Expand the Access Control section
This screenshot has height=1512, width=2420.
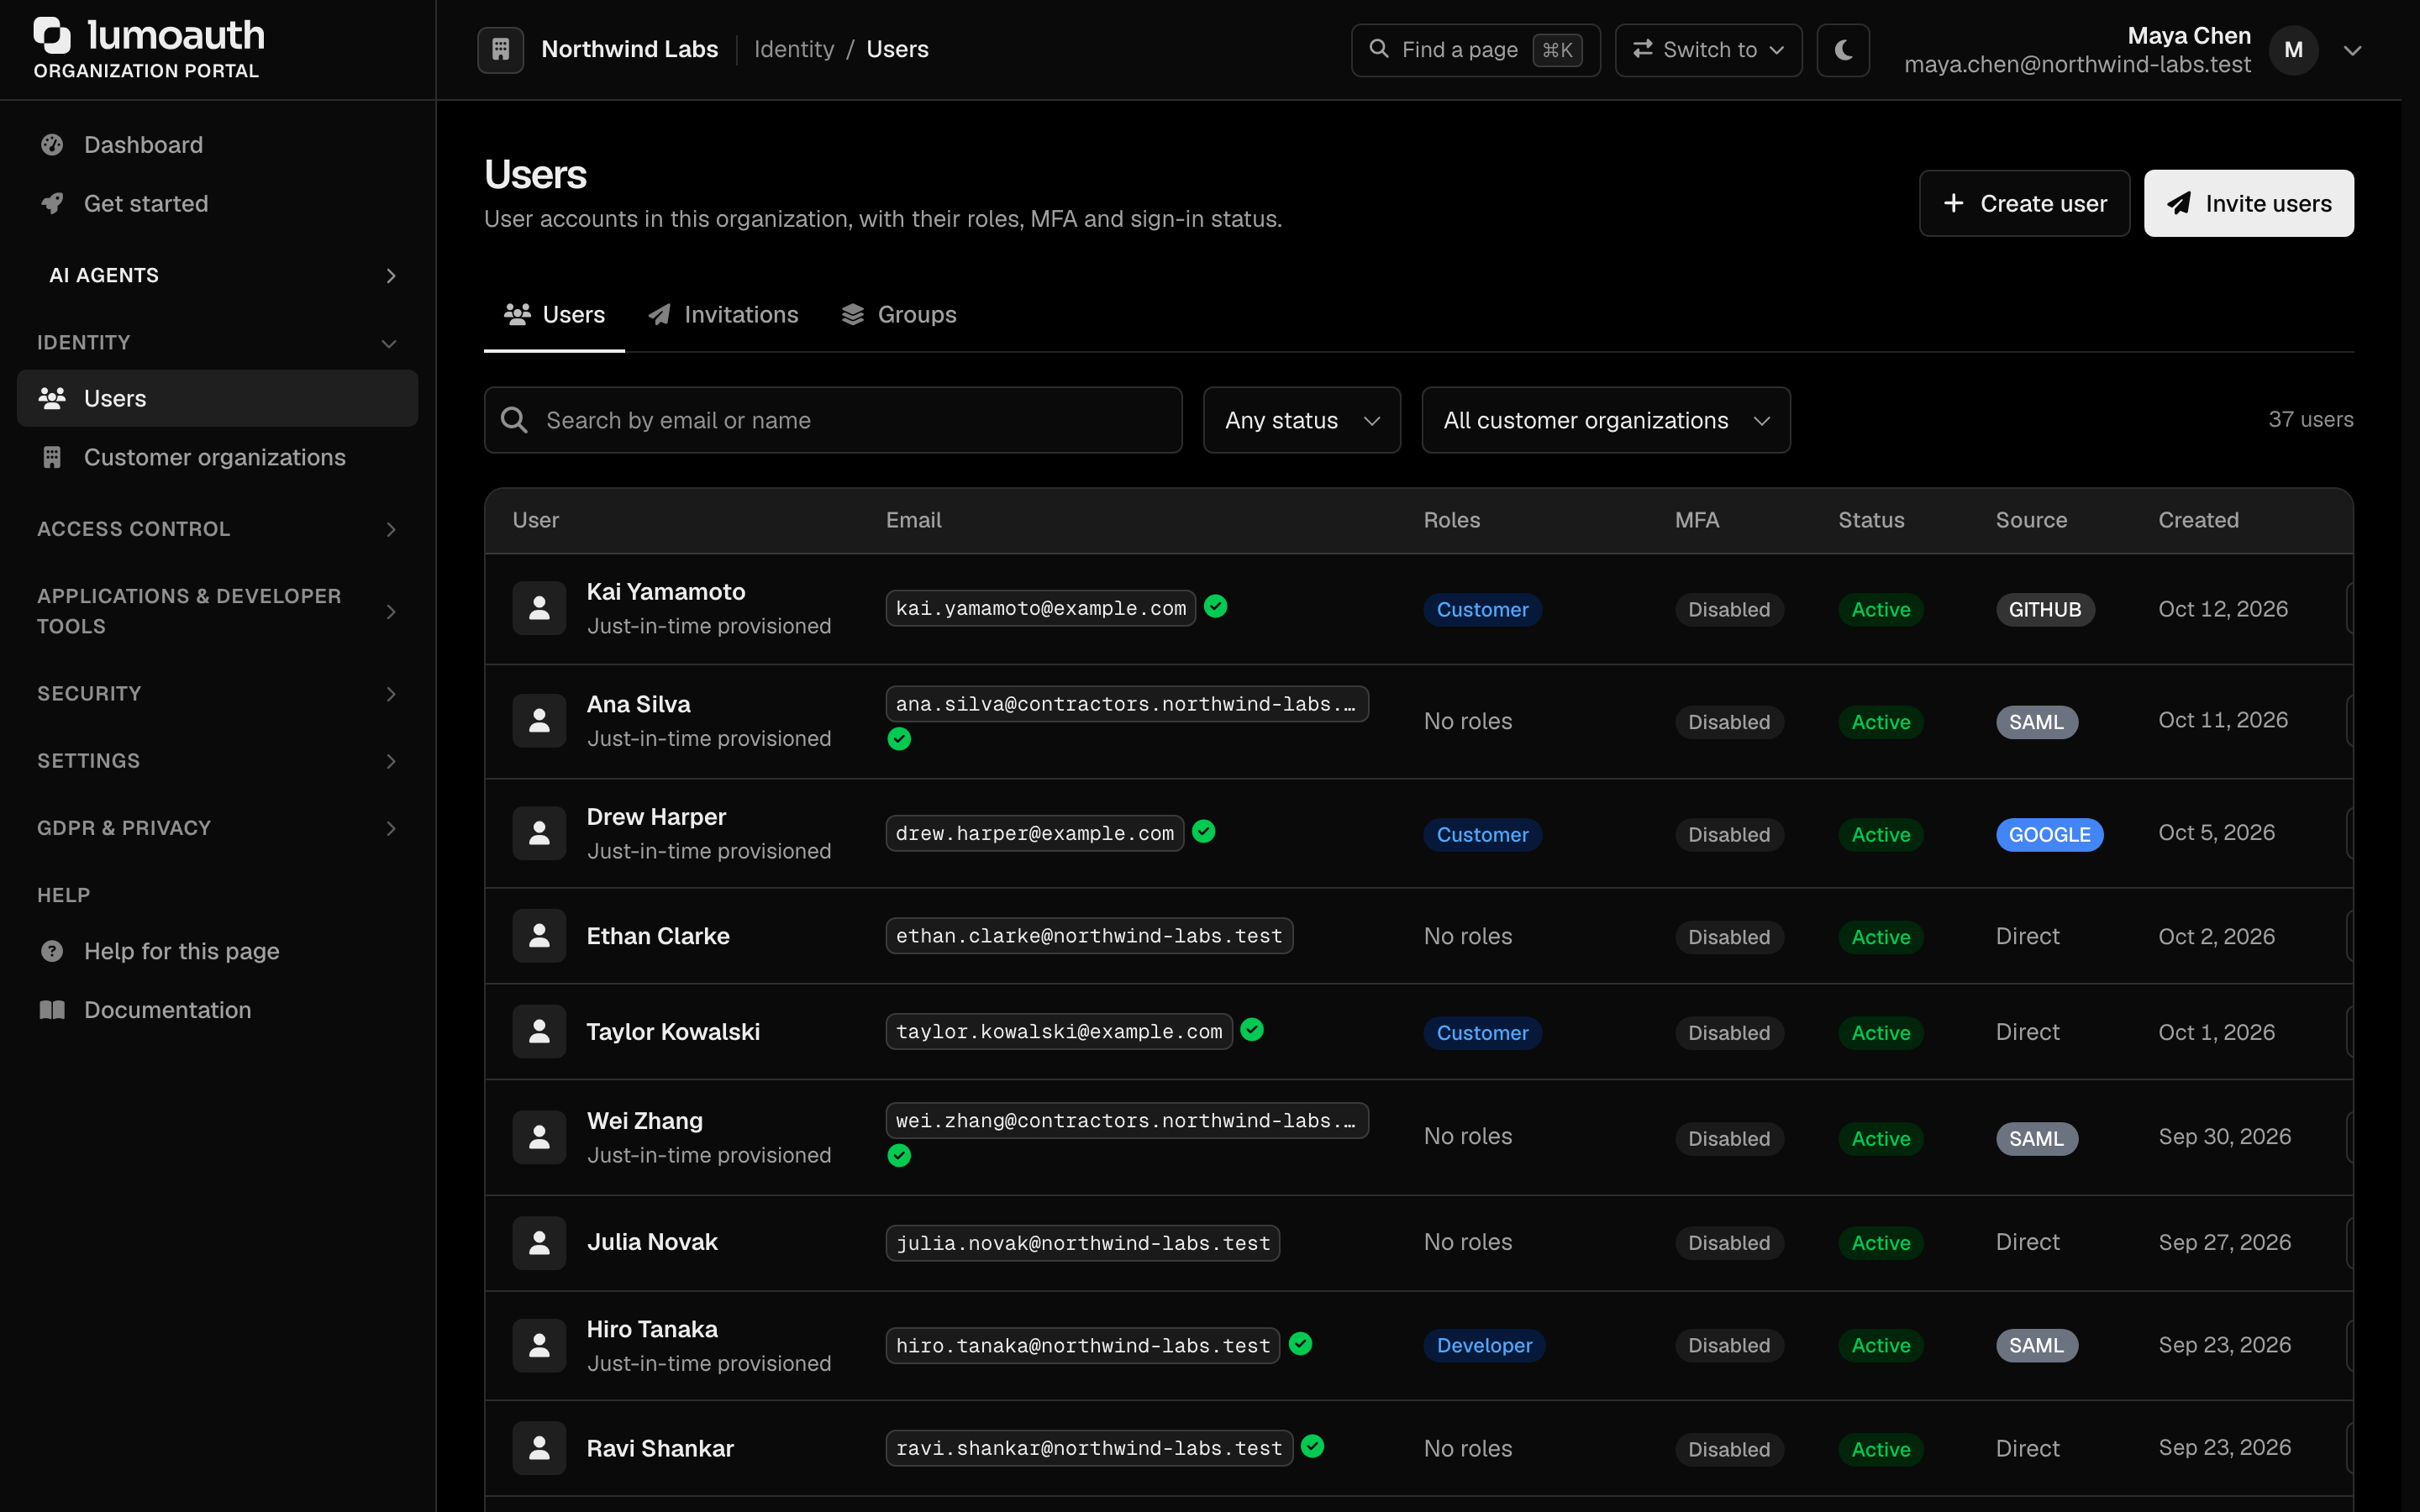217,528
